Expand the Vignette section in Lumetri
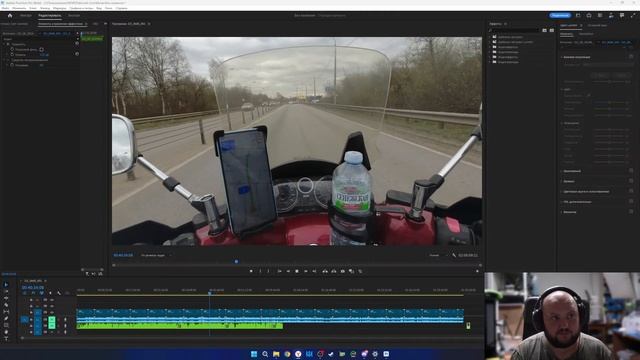The width and height of the screenshot is (640, 360). pos(562,212)
